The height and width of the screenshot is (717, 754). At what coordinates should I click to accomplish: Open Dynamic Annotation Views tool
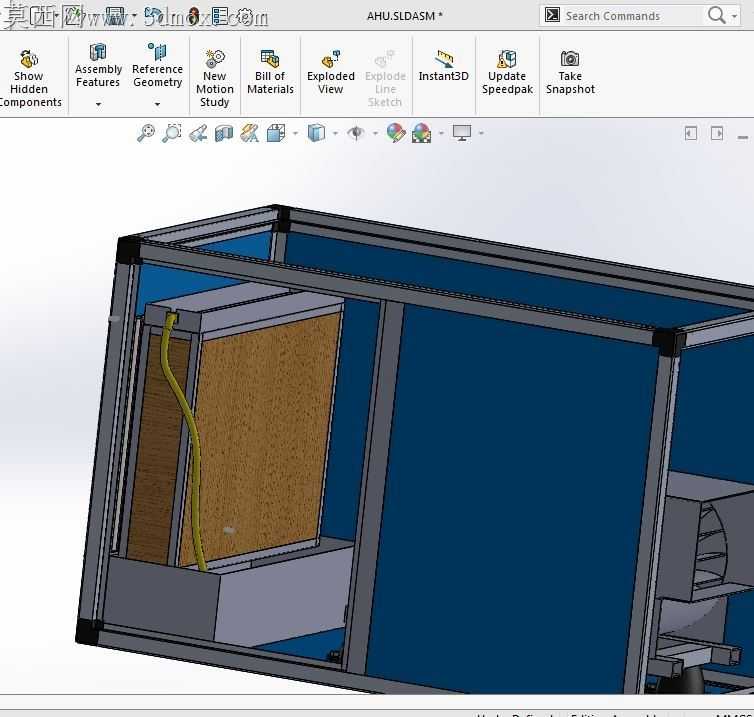click(250, 133)
